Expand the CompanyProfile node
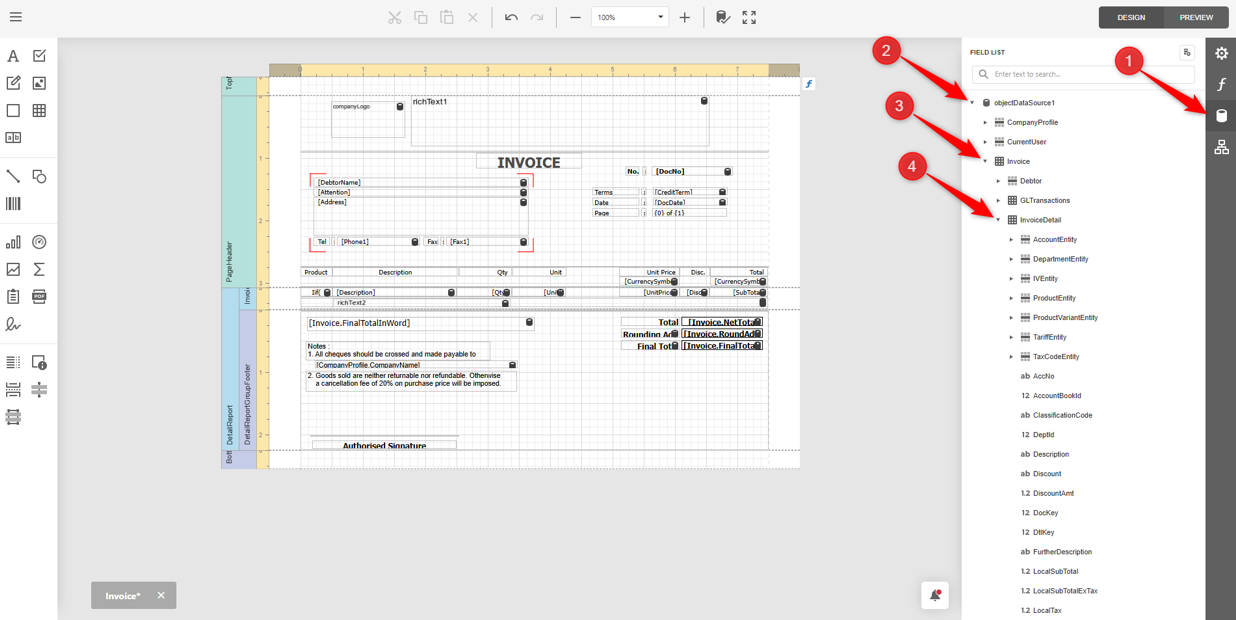Image resolution: width=1236 pixels, height=620 pixels. 985,122
